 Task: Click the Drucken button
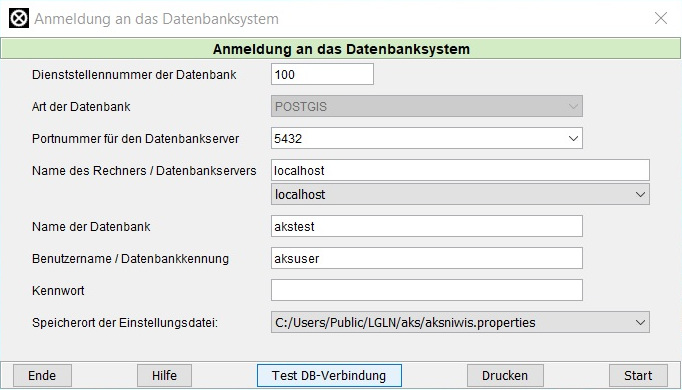505,376
